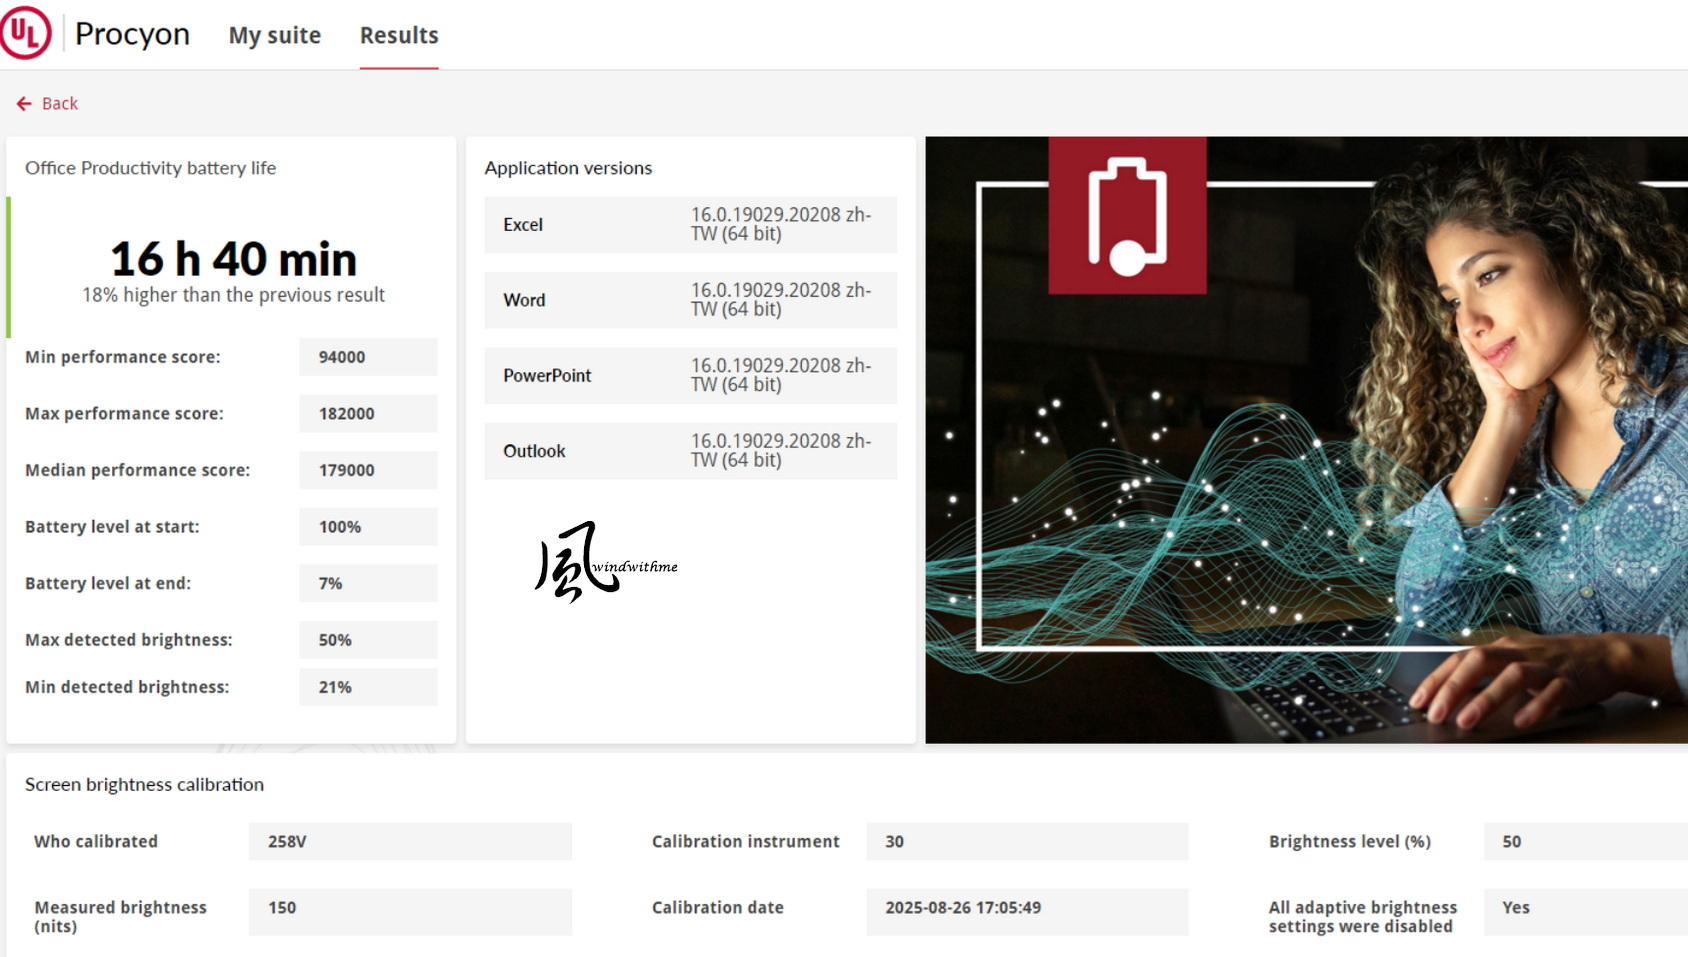Click the Brightness level field showing 50
This screenshot has height=957, width=1688.
(1585, 842)
